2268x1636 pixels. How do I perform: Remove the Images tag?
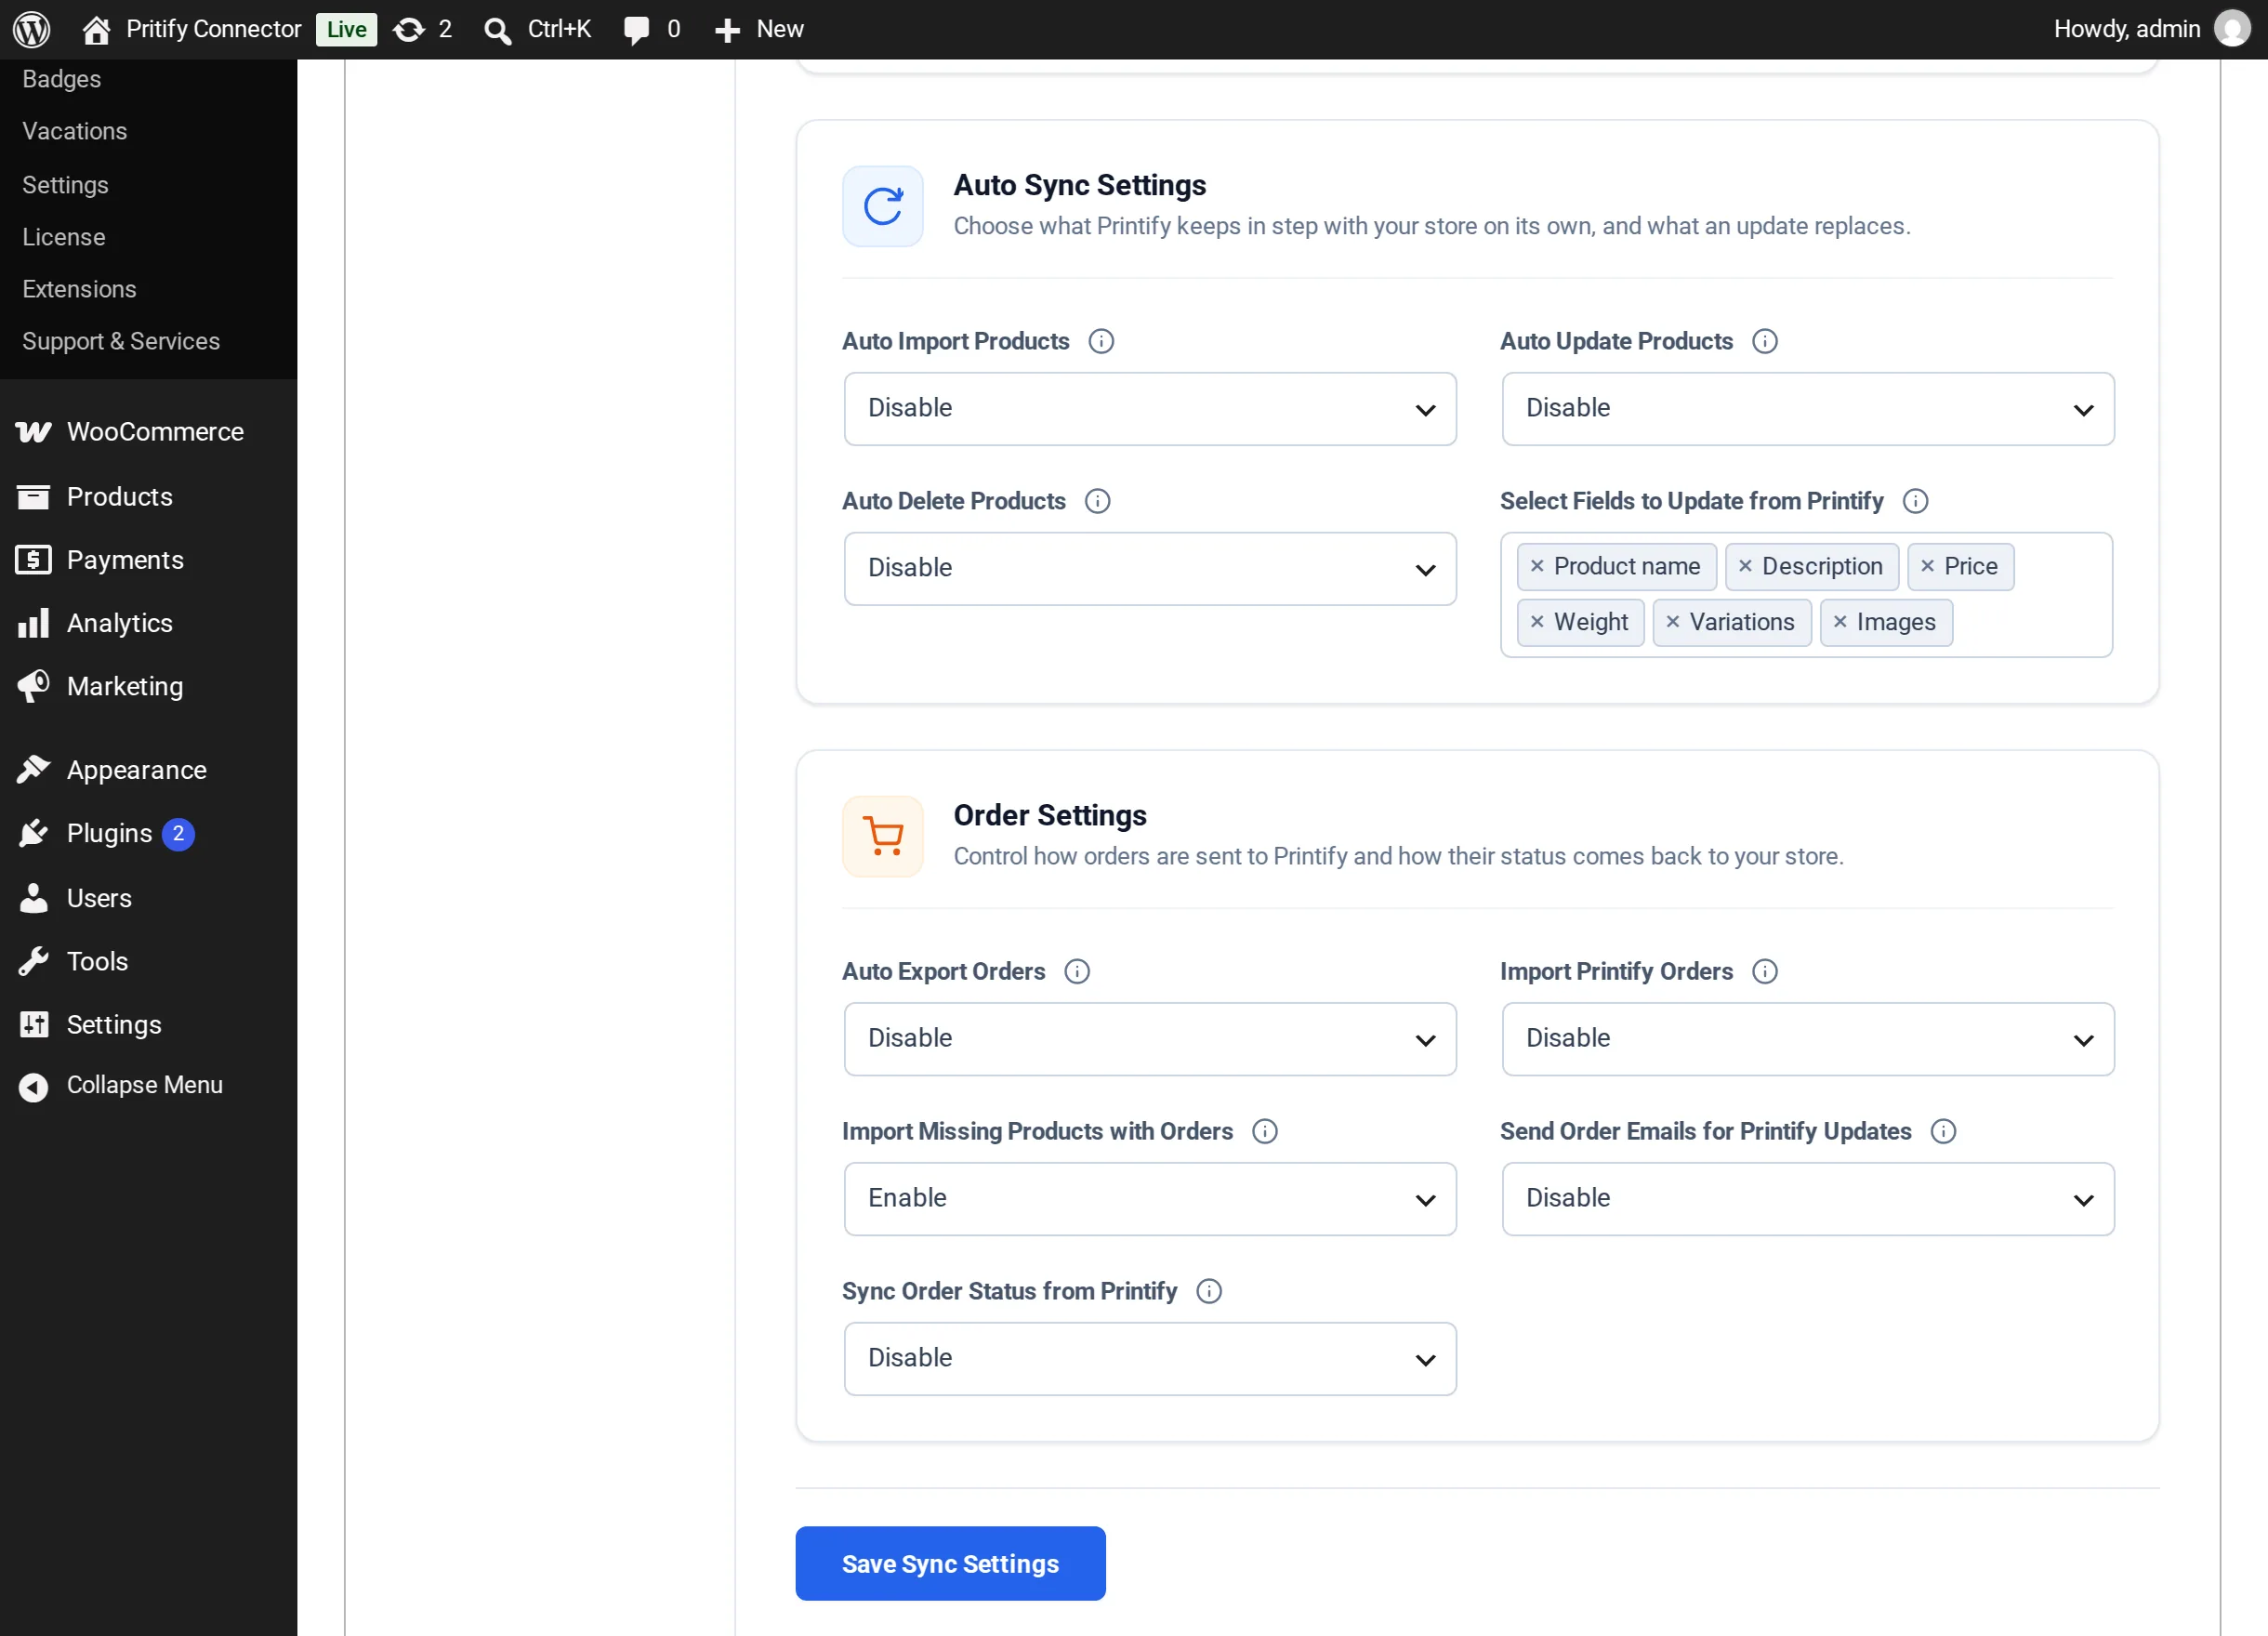coord(1839,622)
